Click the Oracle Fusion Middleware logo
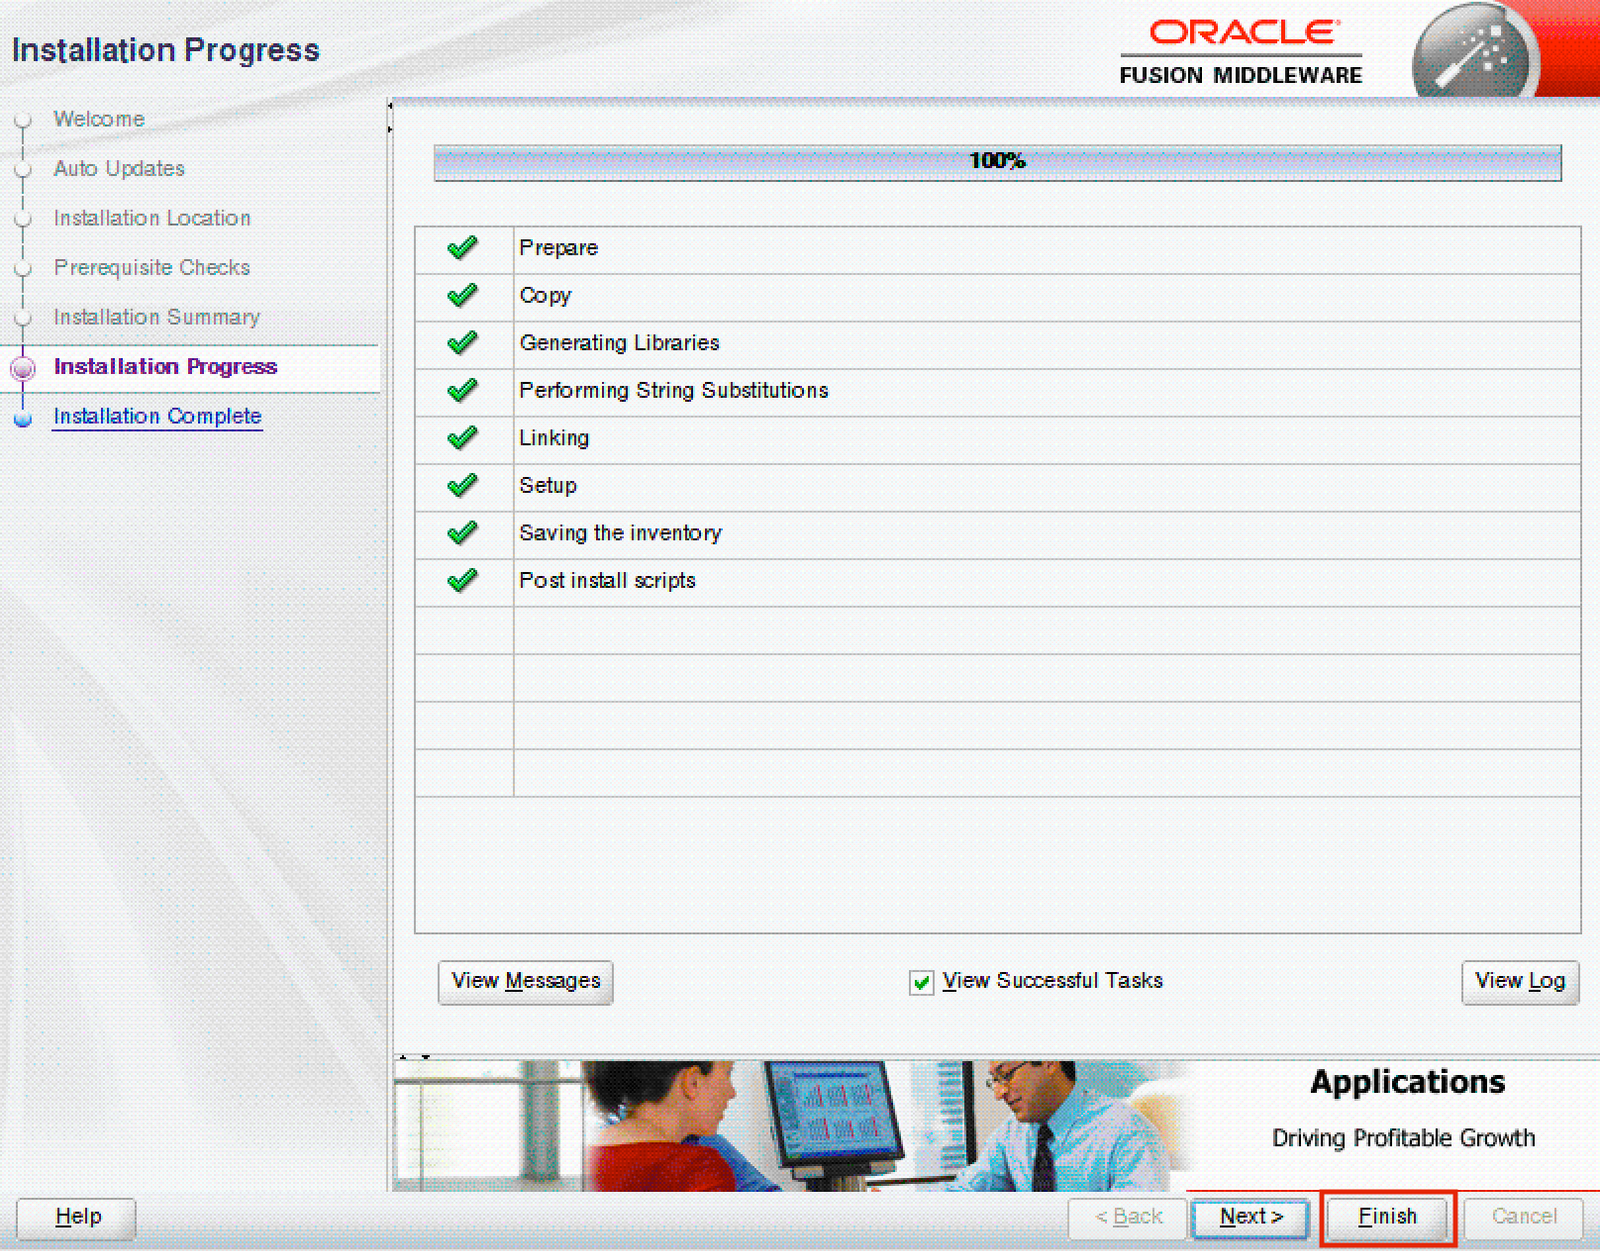Image resolution: width=1600 pixels, height=1251 pixels. pos(1241,52)
